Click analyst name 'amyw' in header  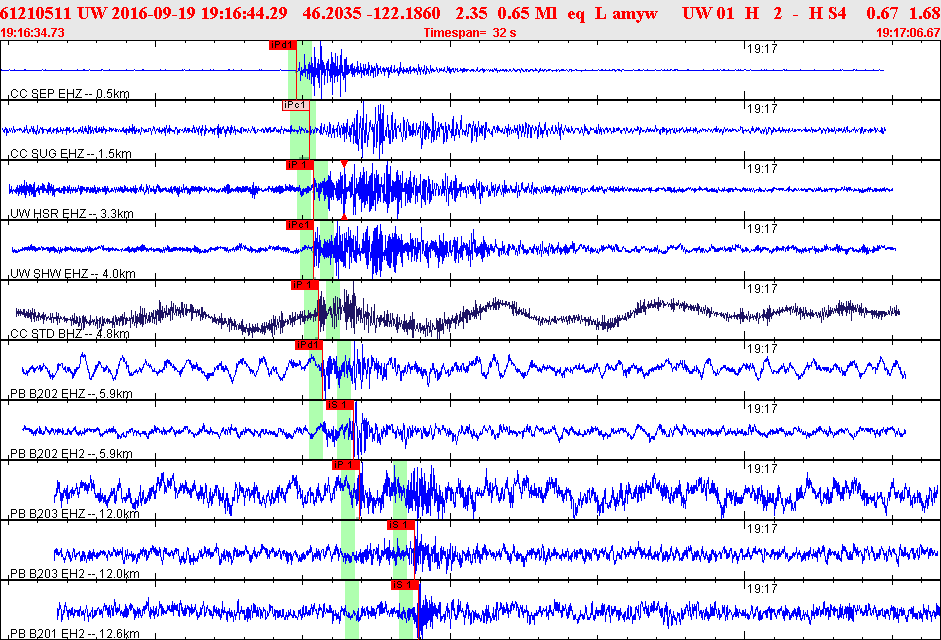(x=636, y=14)
